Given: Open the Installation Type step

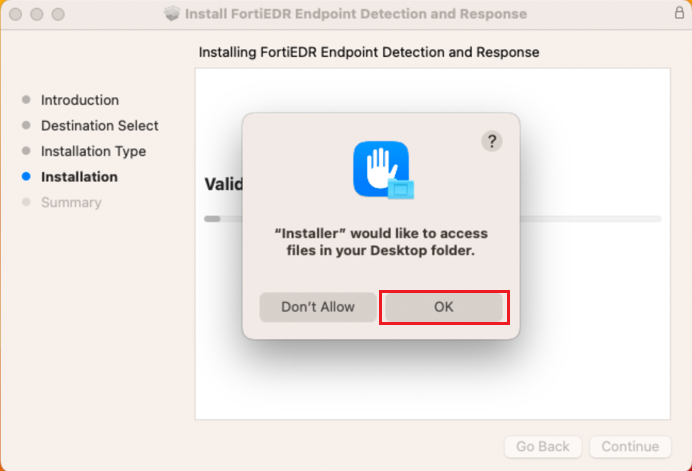Looking at the screenshot, I should coord(93,151).
